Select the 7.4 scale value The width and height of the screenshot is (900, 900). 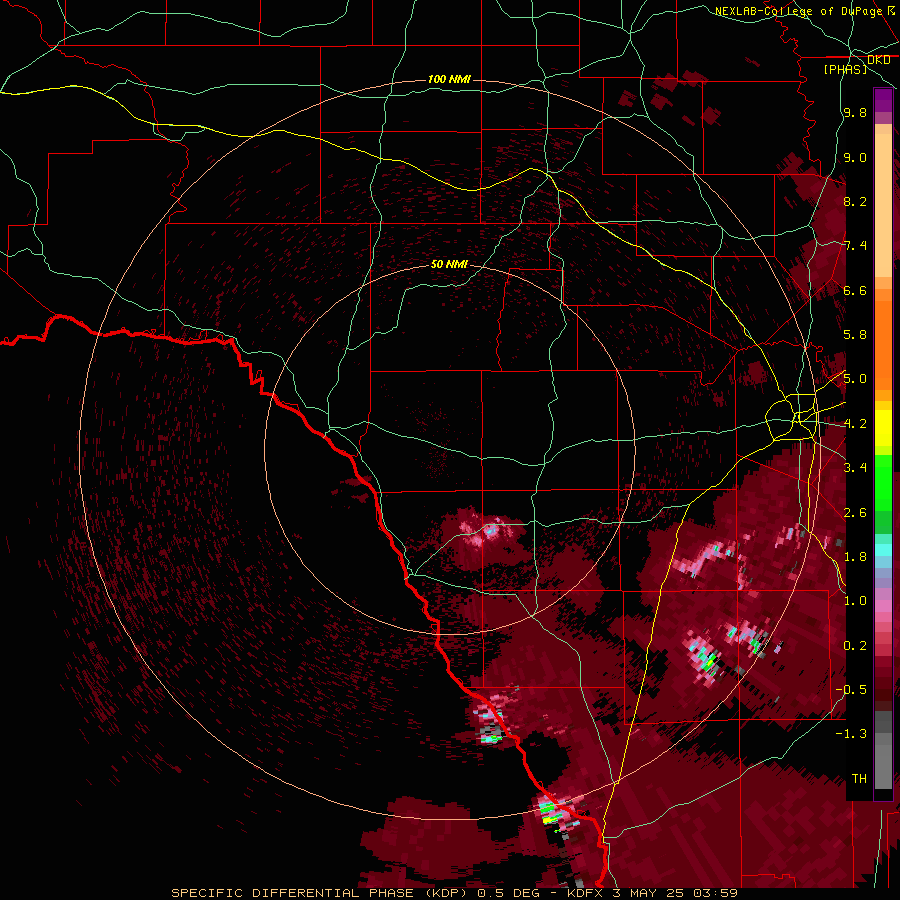[x=855, y=246]
